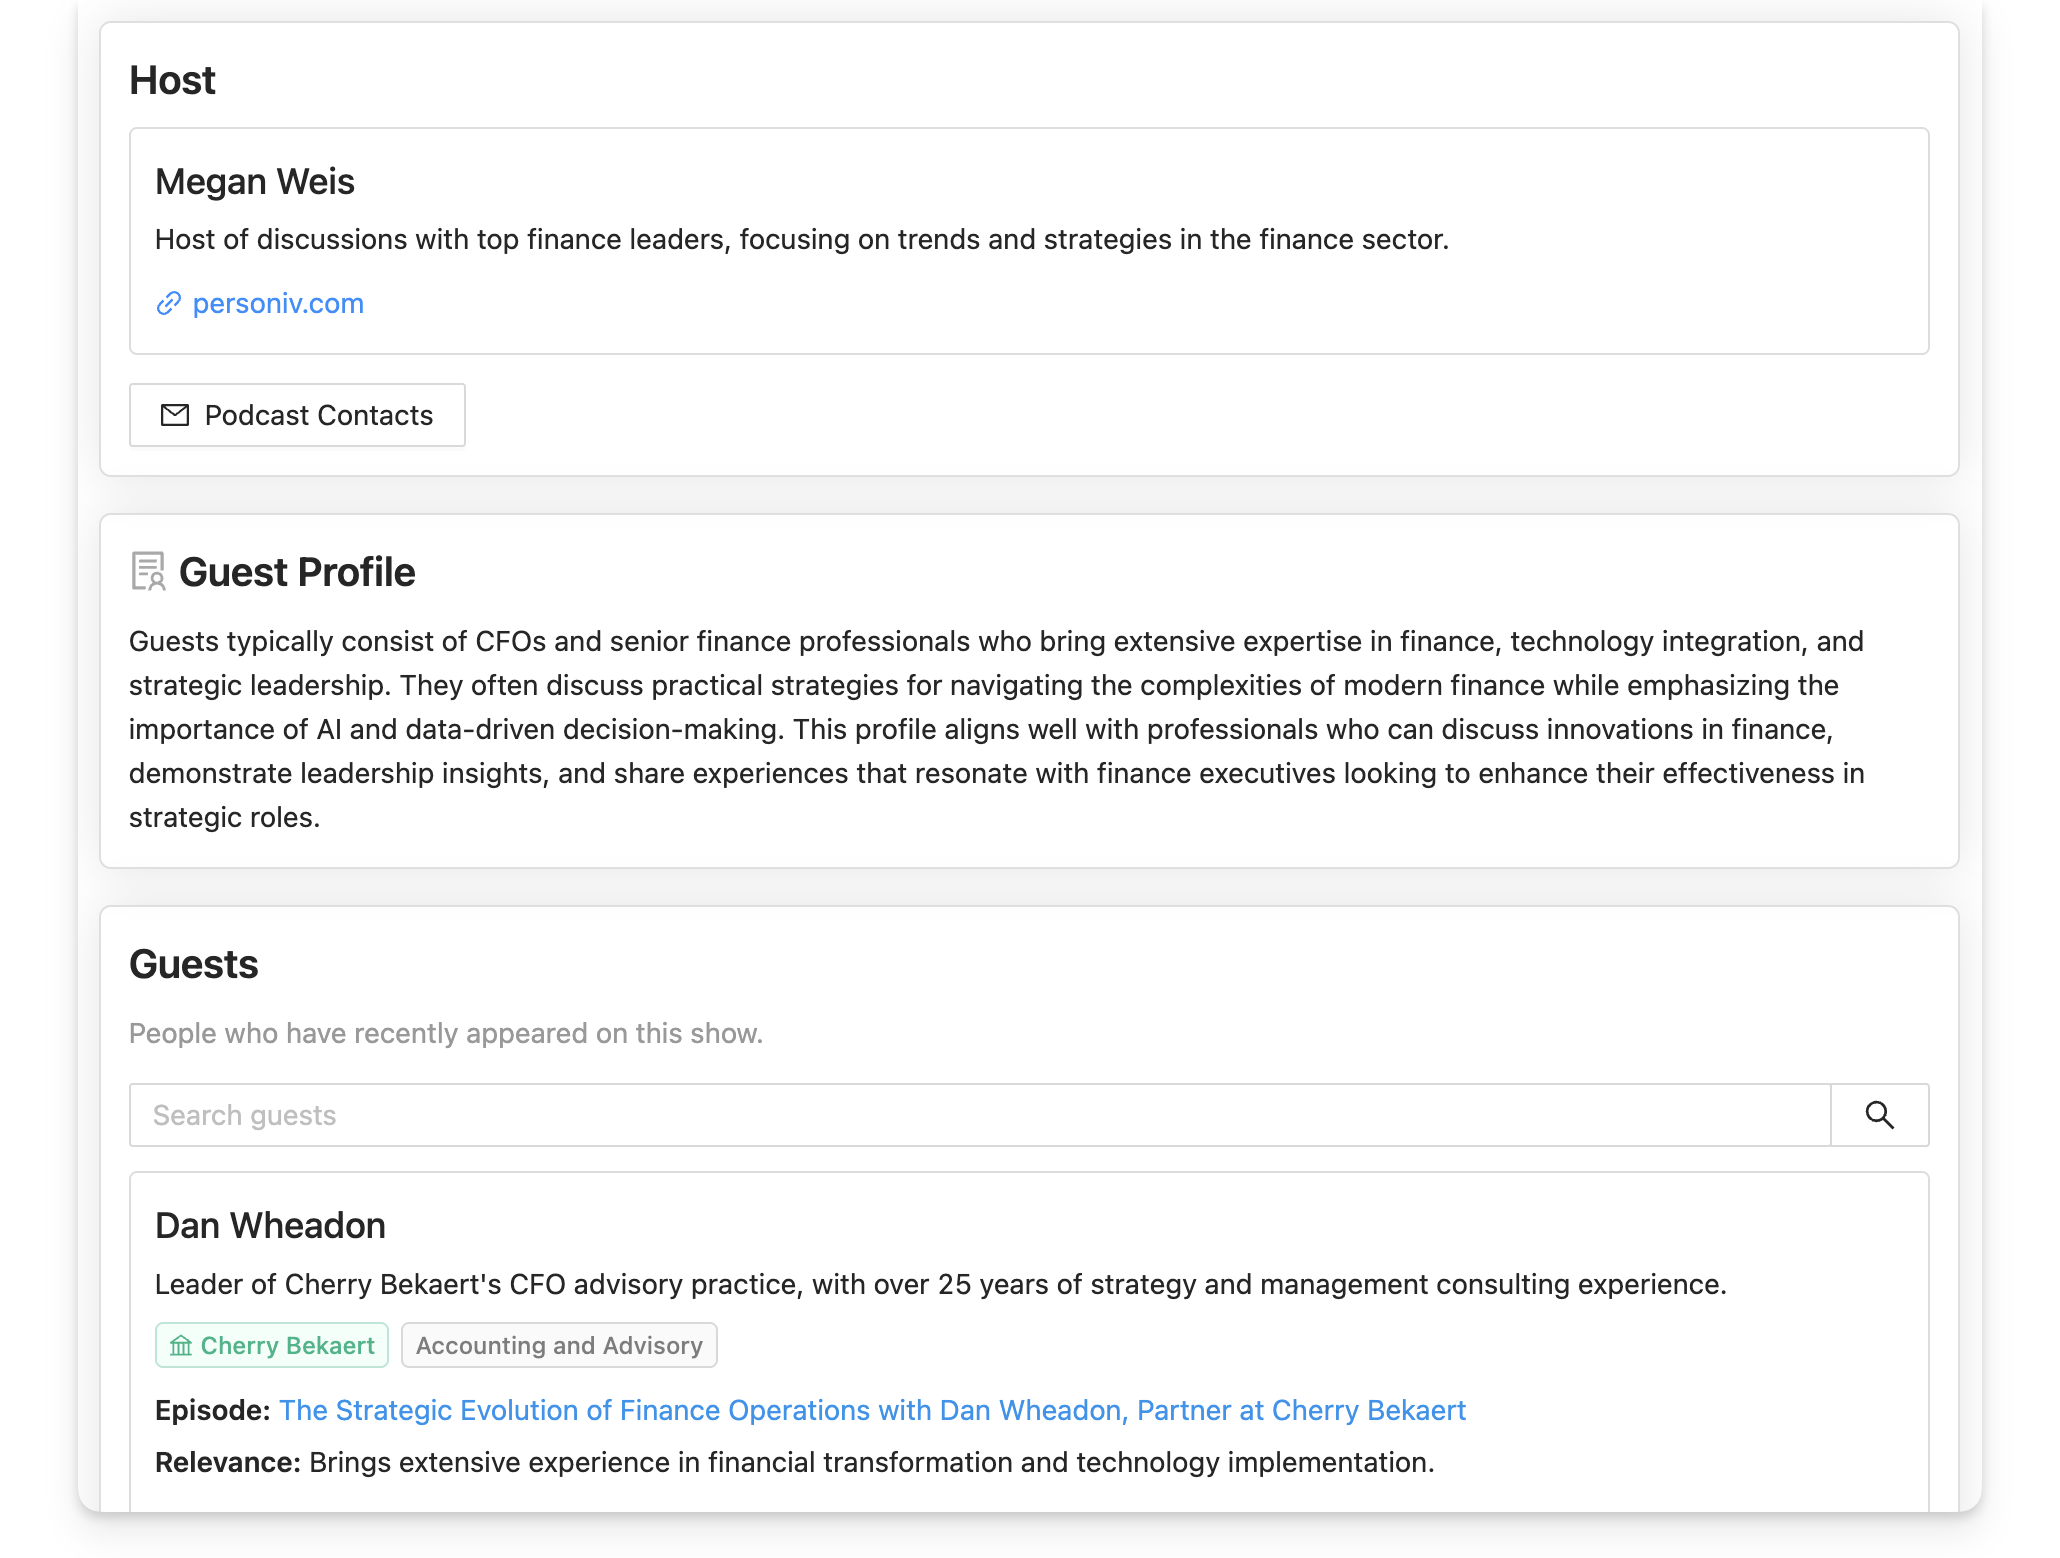Click the Dan Wheadon guest name
2060x1558 pixels.
point(270,1226)
